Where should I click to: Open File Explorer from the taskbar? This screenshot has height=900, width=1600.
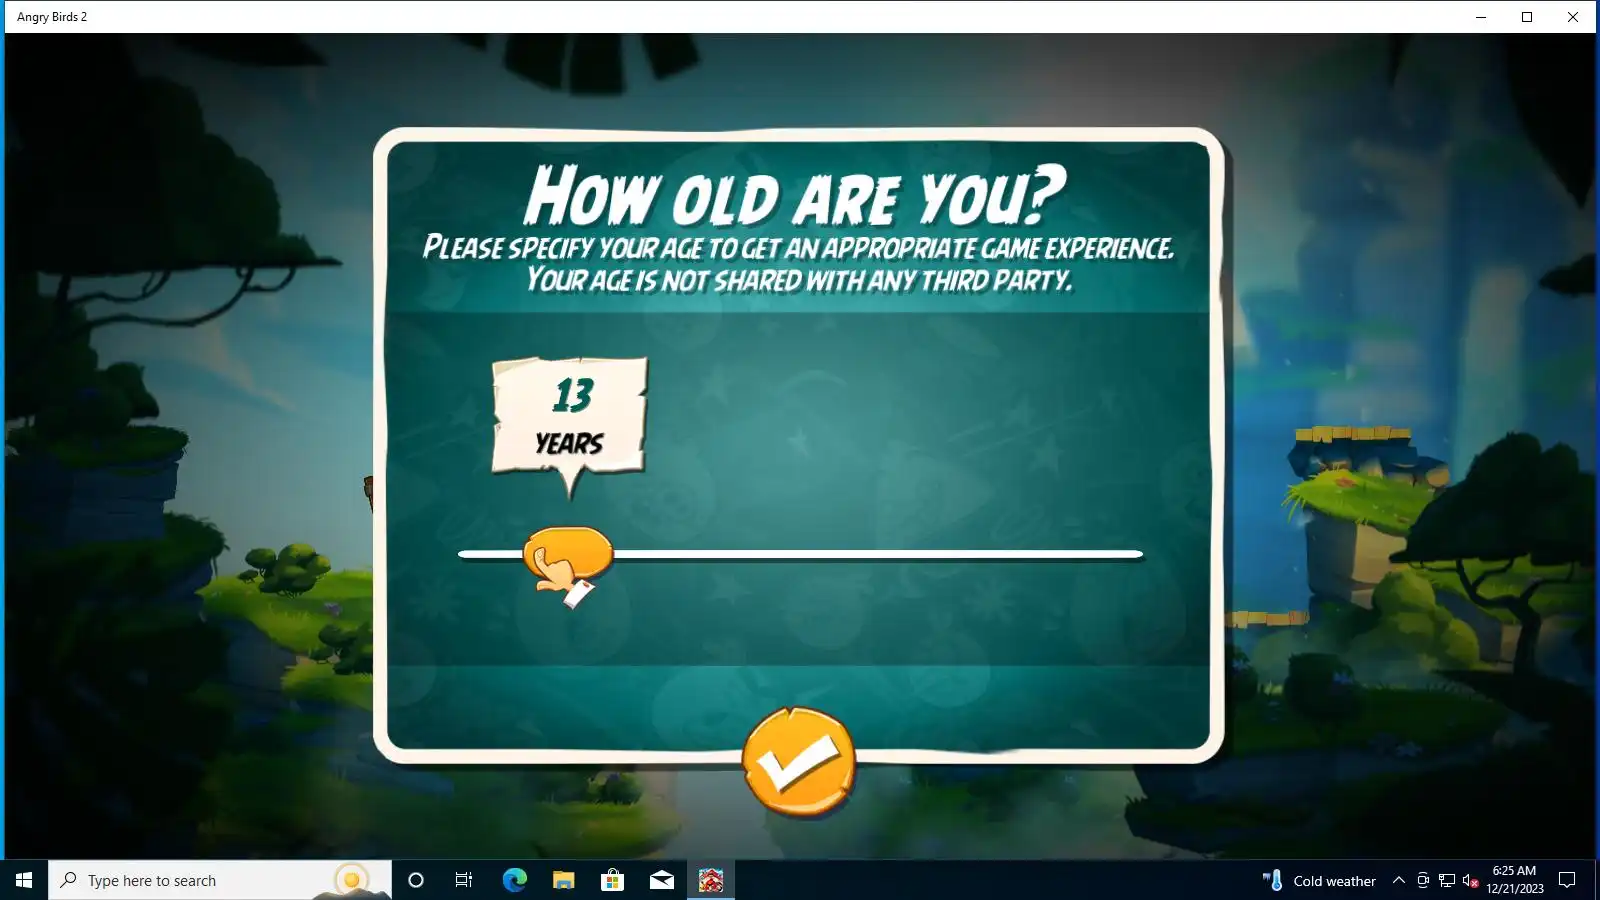pos(563,880)
